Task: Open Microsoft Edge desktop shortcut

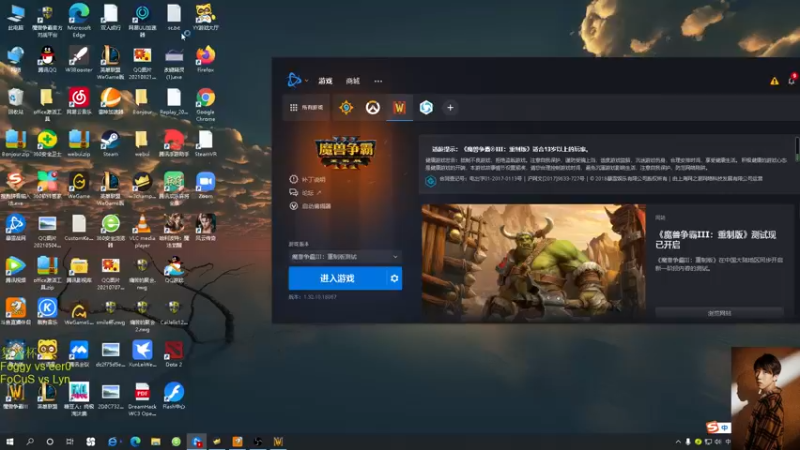Action: point(79,20)
